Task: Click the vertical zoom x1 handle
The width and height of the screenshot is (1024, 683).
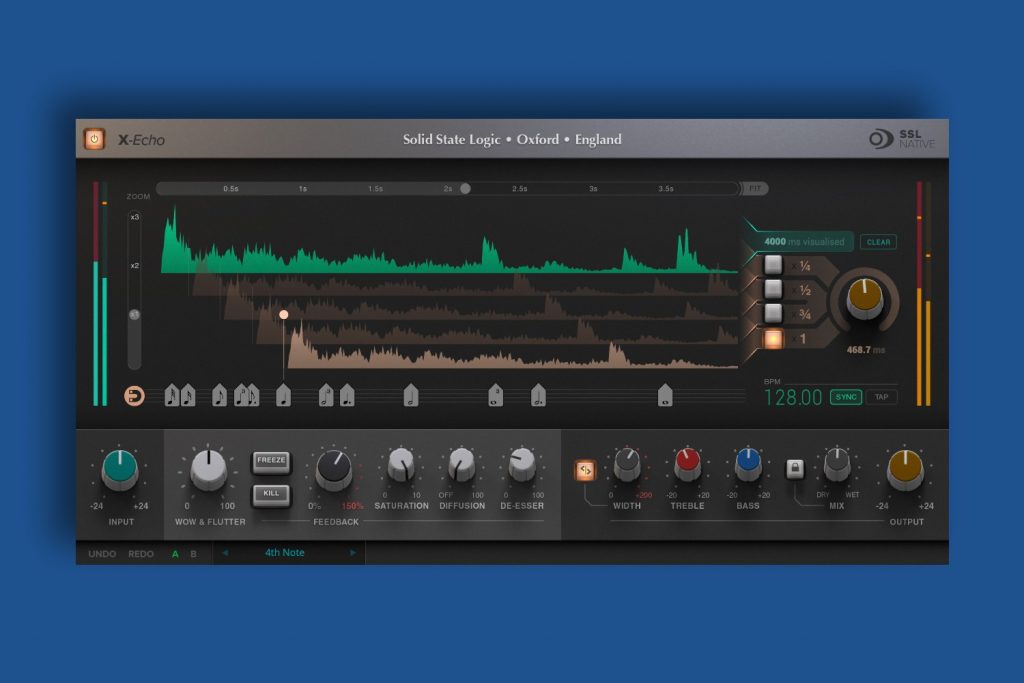Action: click(134, 315)
